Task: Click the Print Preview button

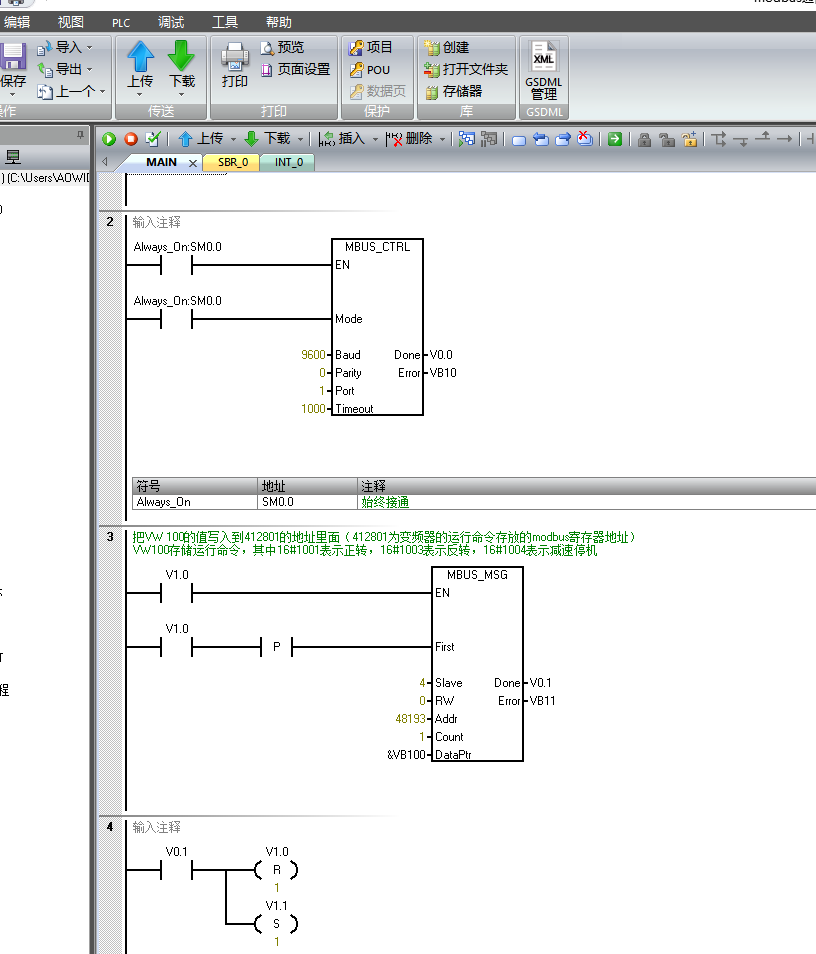Action: point(282,47)
